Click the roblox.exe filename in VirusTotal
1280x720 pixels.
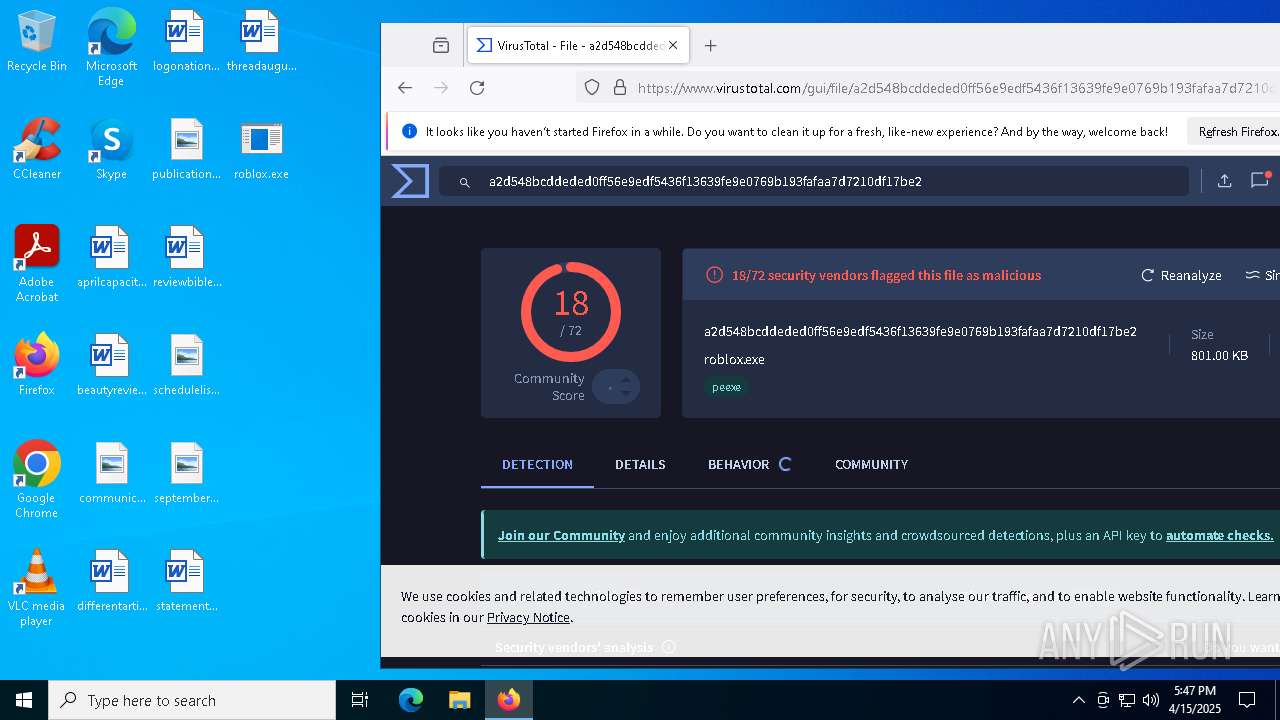pos(734,359)
